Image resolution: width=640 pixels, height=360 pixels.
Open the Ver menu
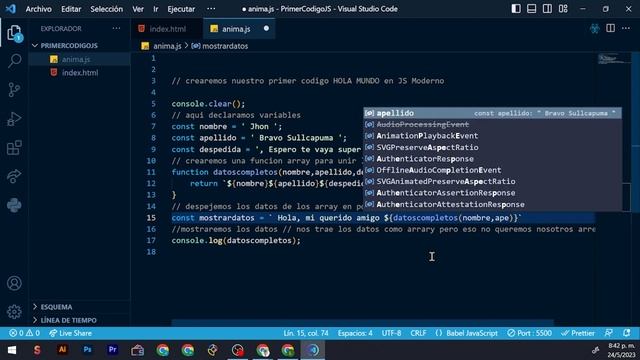click(138, 9)
